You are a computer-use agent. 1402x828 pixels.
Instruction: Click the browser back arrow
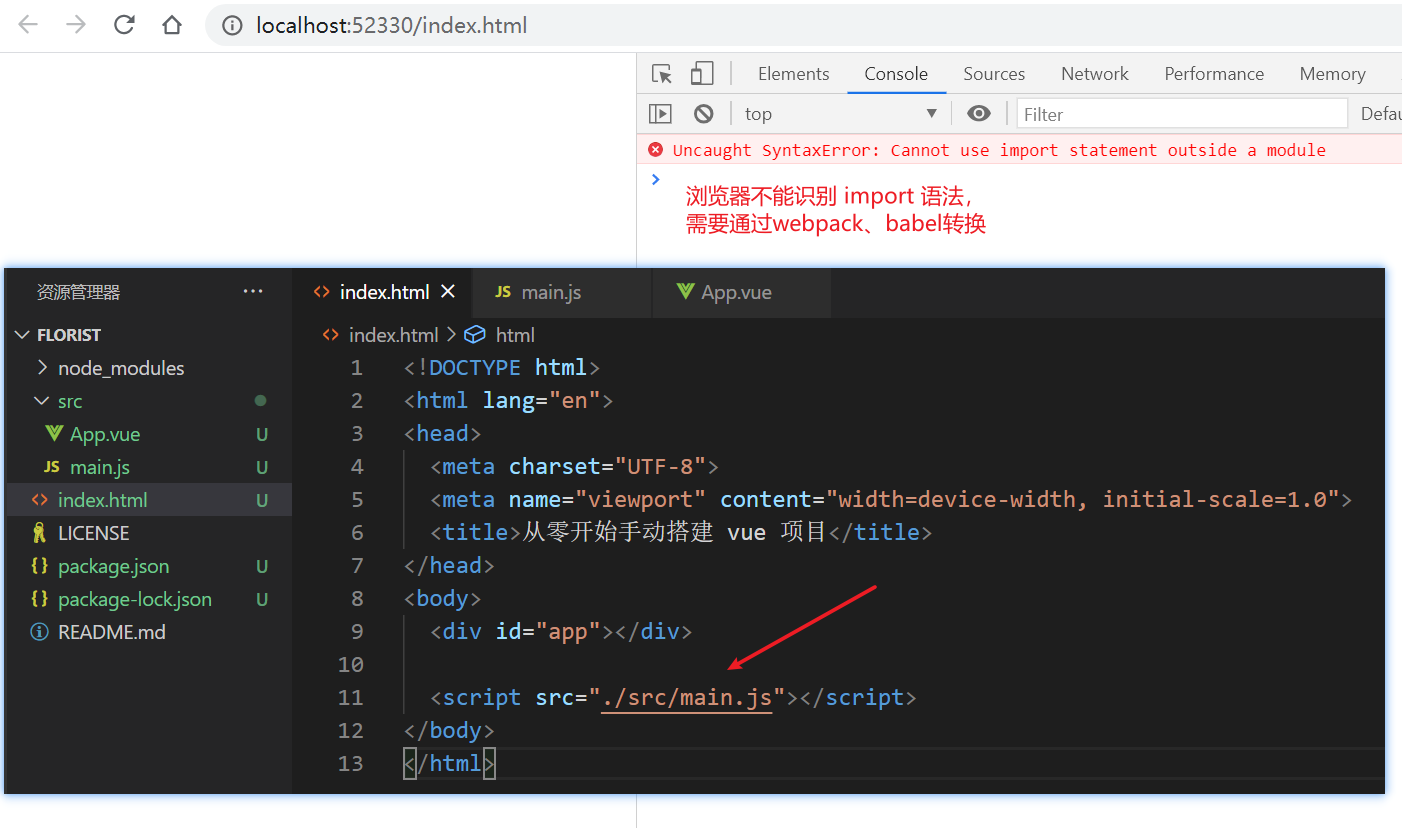click(28, 25)
